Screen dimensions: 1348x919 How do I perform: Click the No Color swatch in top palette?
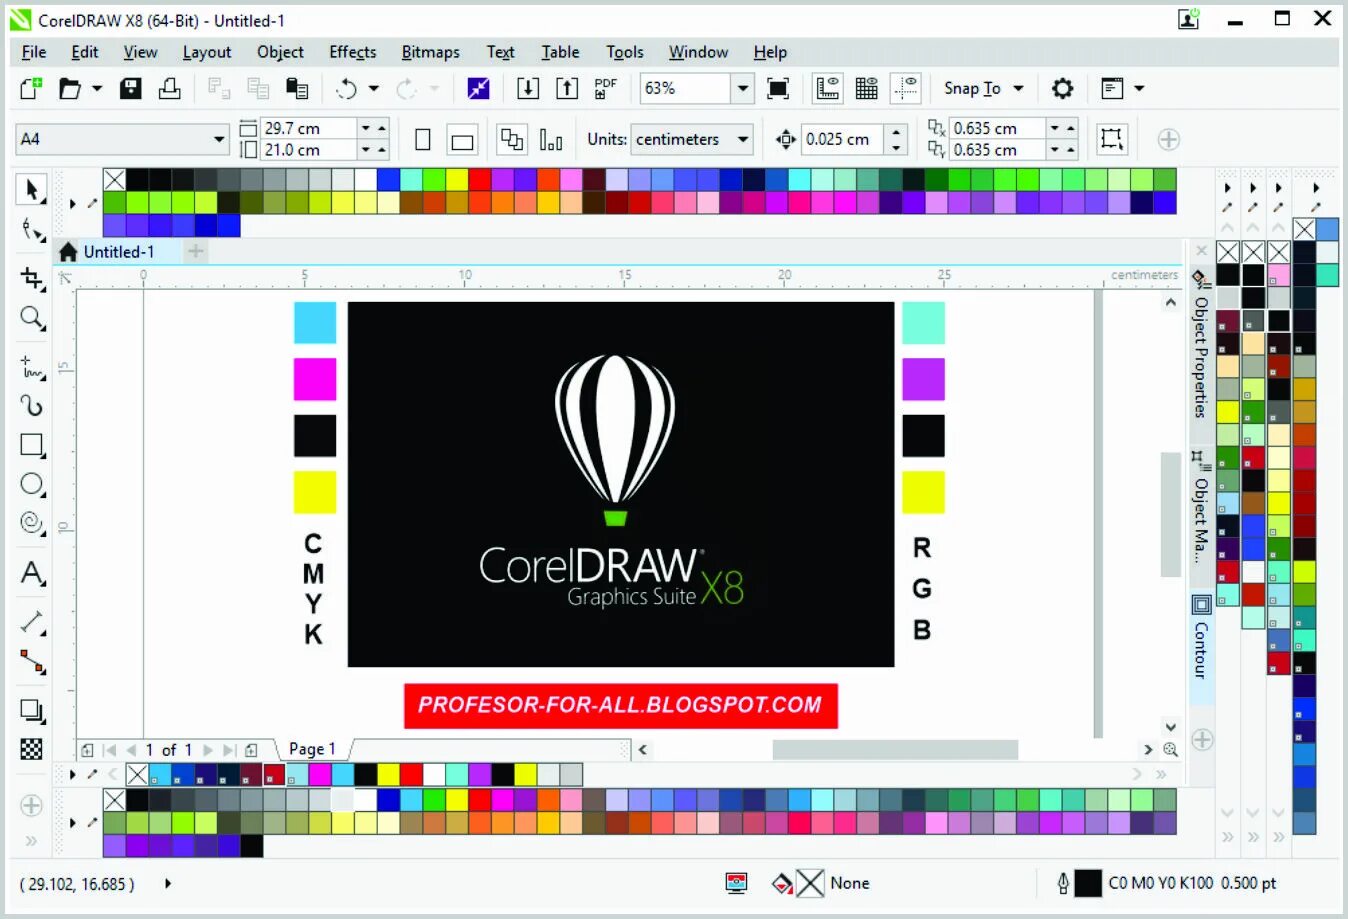(115, 179)
